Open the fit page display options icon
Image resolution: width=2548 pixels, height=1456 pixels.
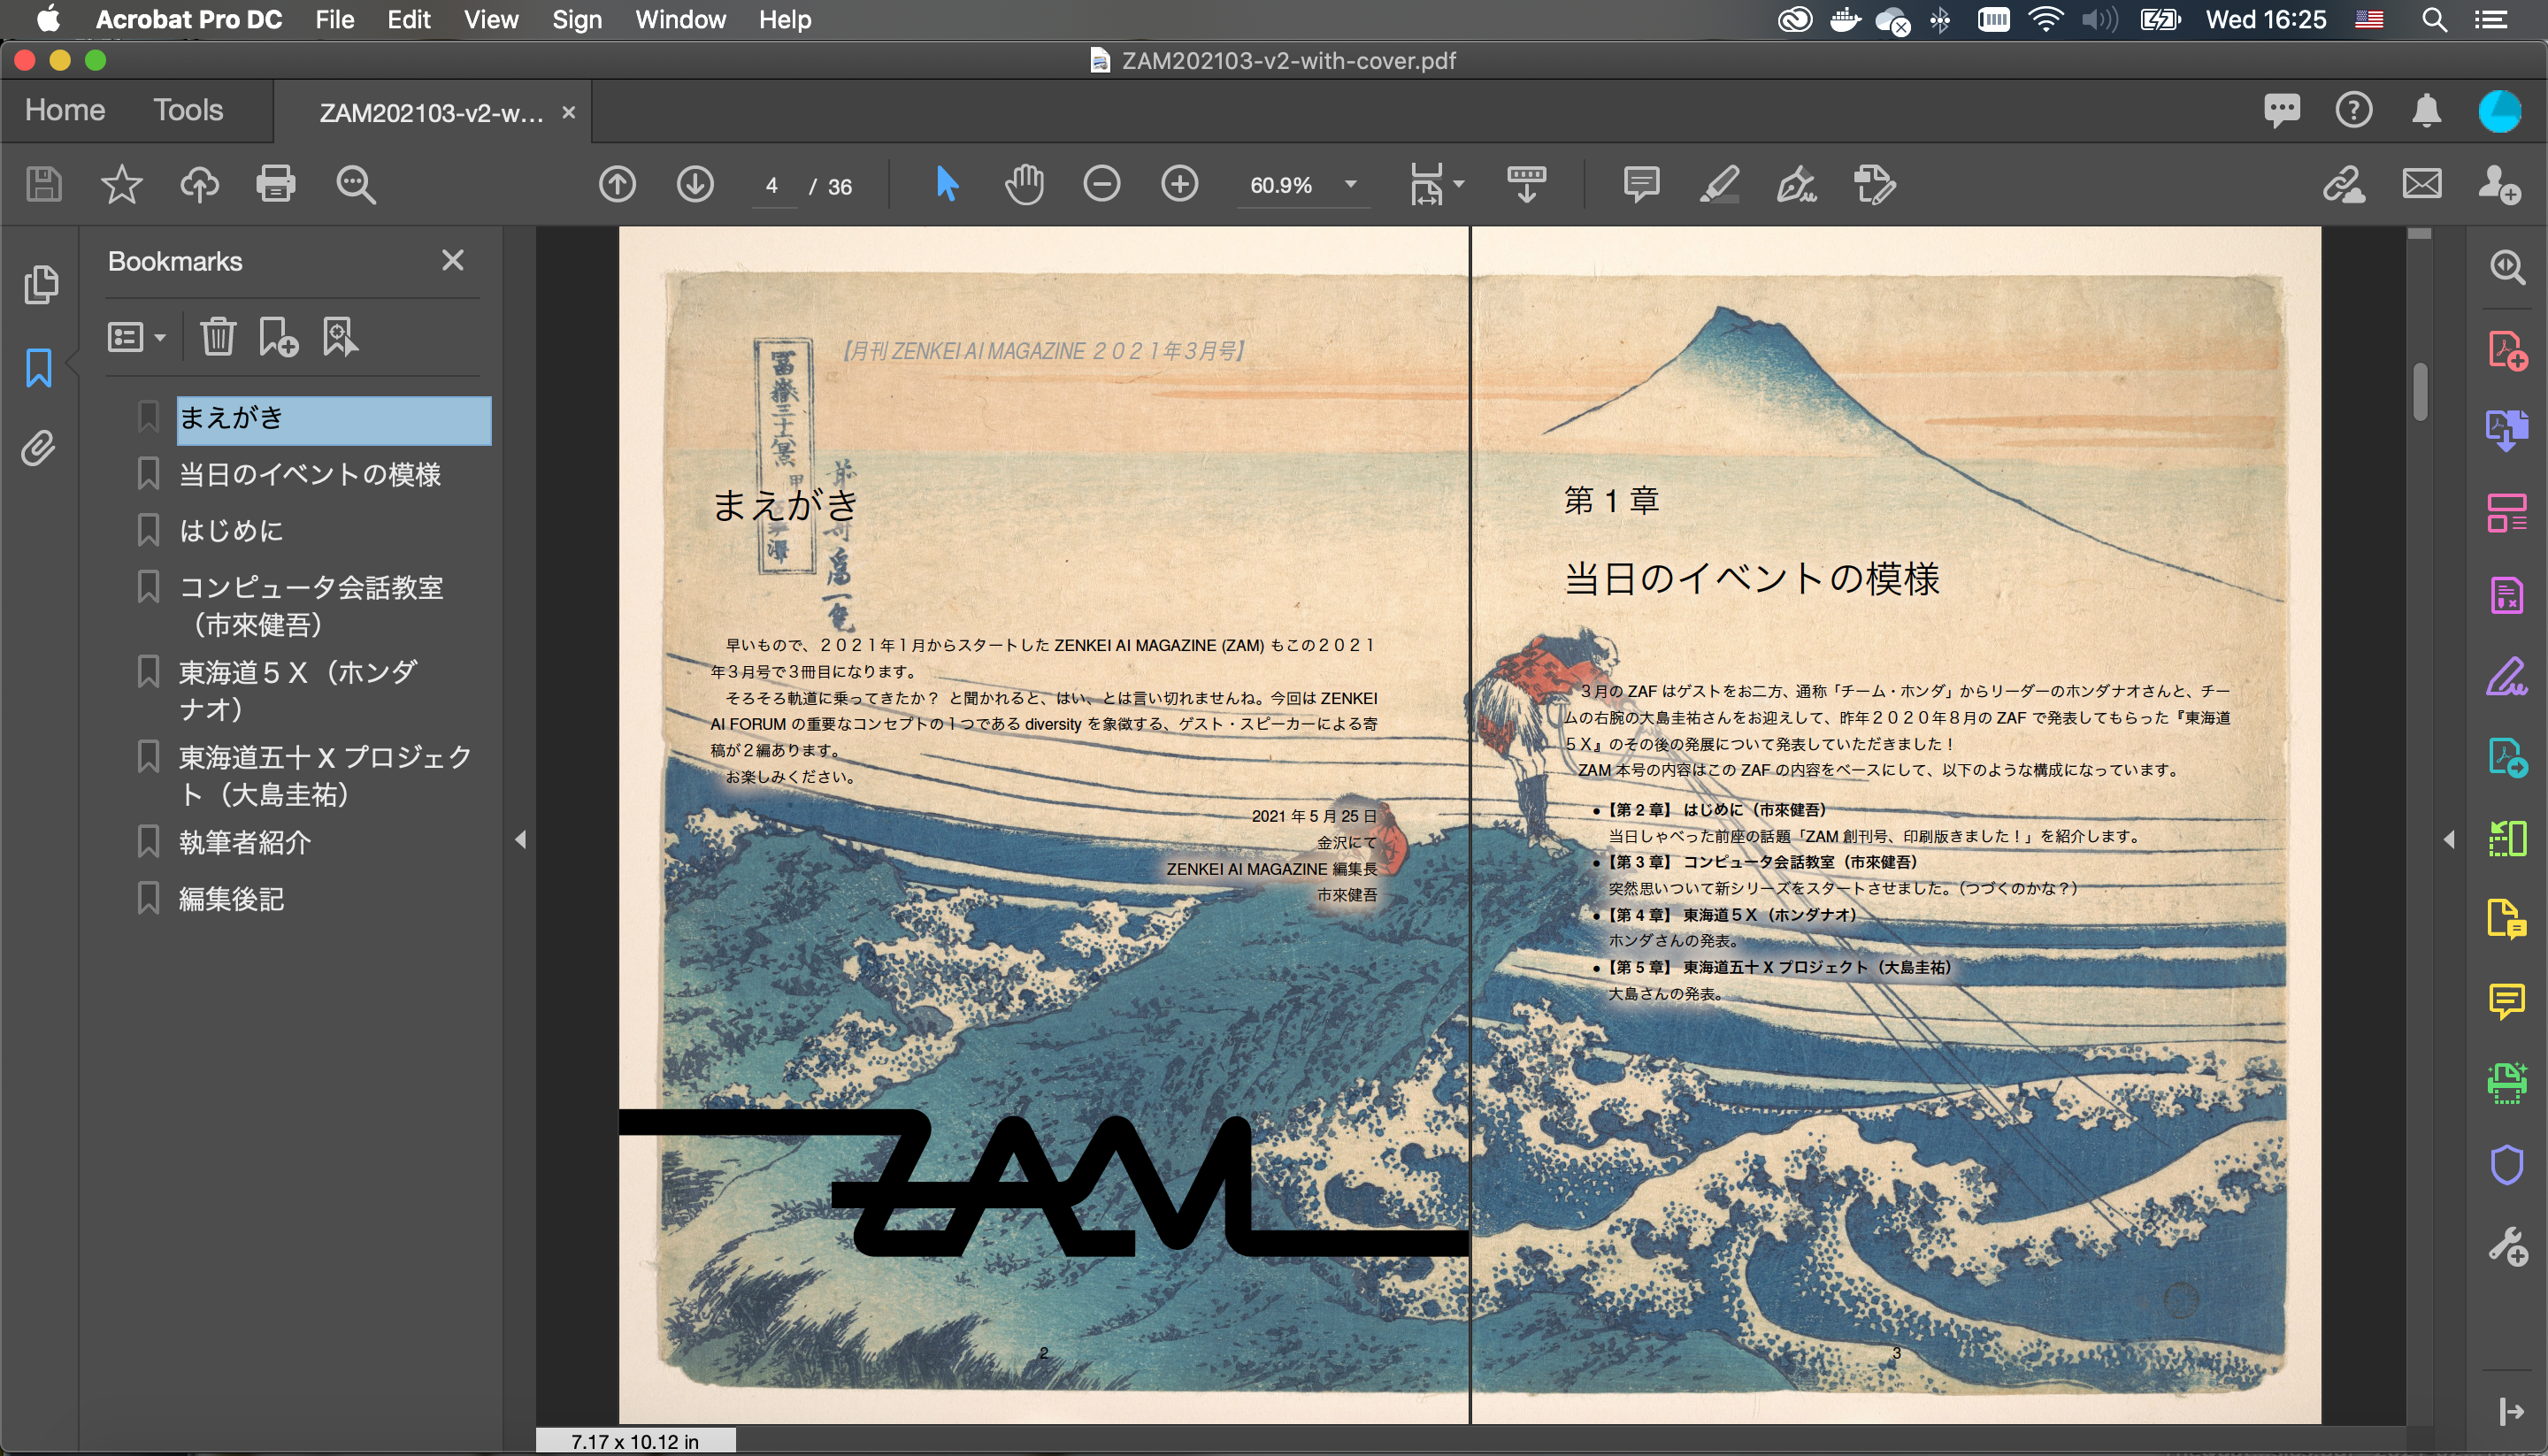pyautogui.click(x=1426, y=185)
